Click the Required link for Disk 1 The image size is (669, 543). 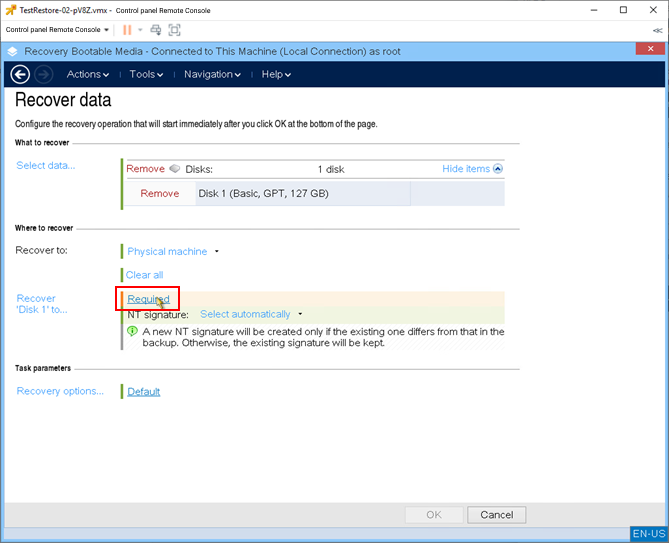point(148,299)
